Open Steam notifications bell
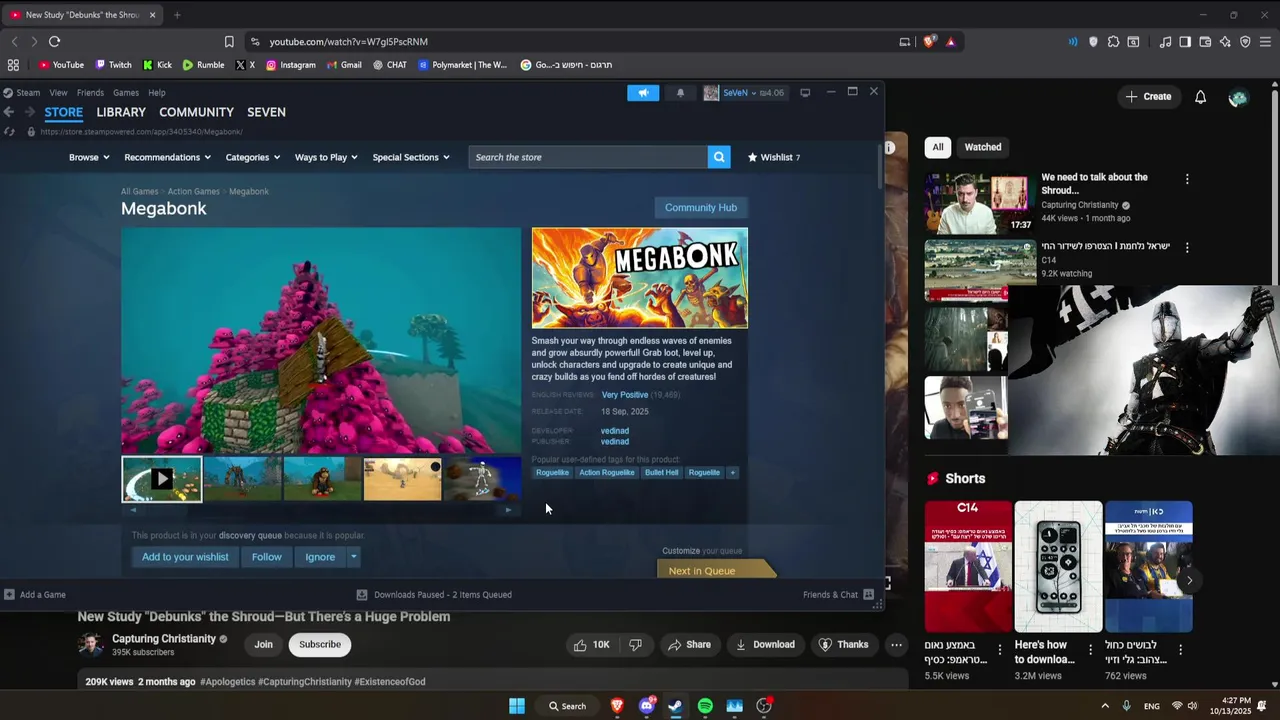The image size is (1280, 720). (680, 92)
